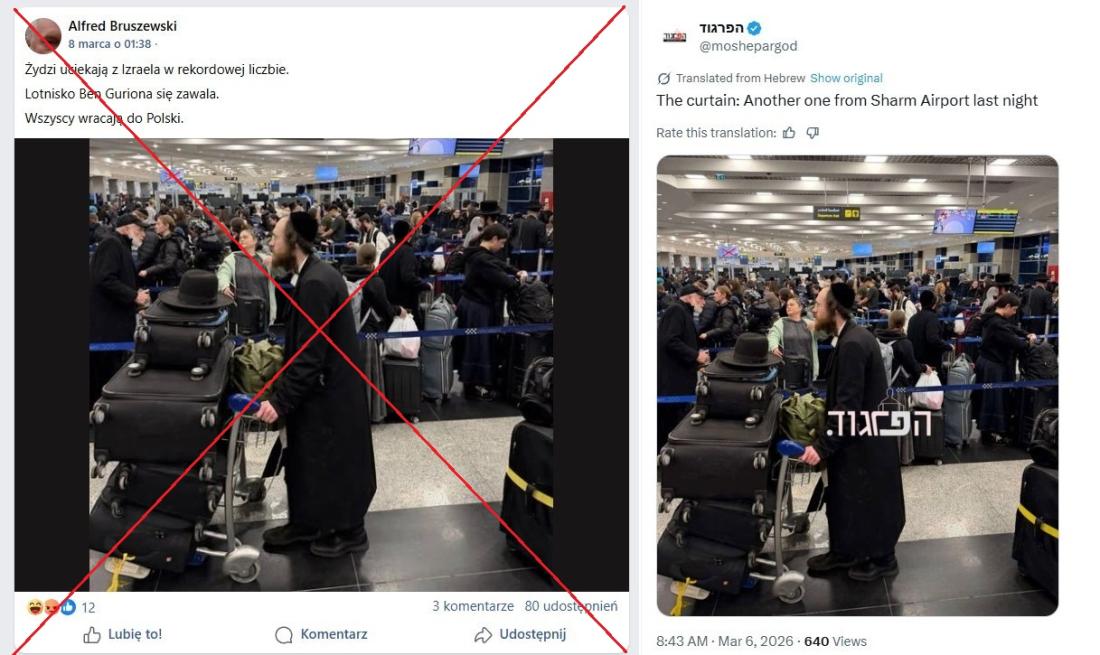Click the blue verified badge
Screen dimensions: 1100x655
coord(754,28)
